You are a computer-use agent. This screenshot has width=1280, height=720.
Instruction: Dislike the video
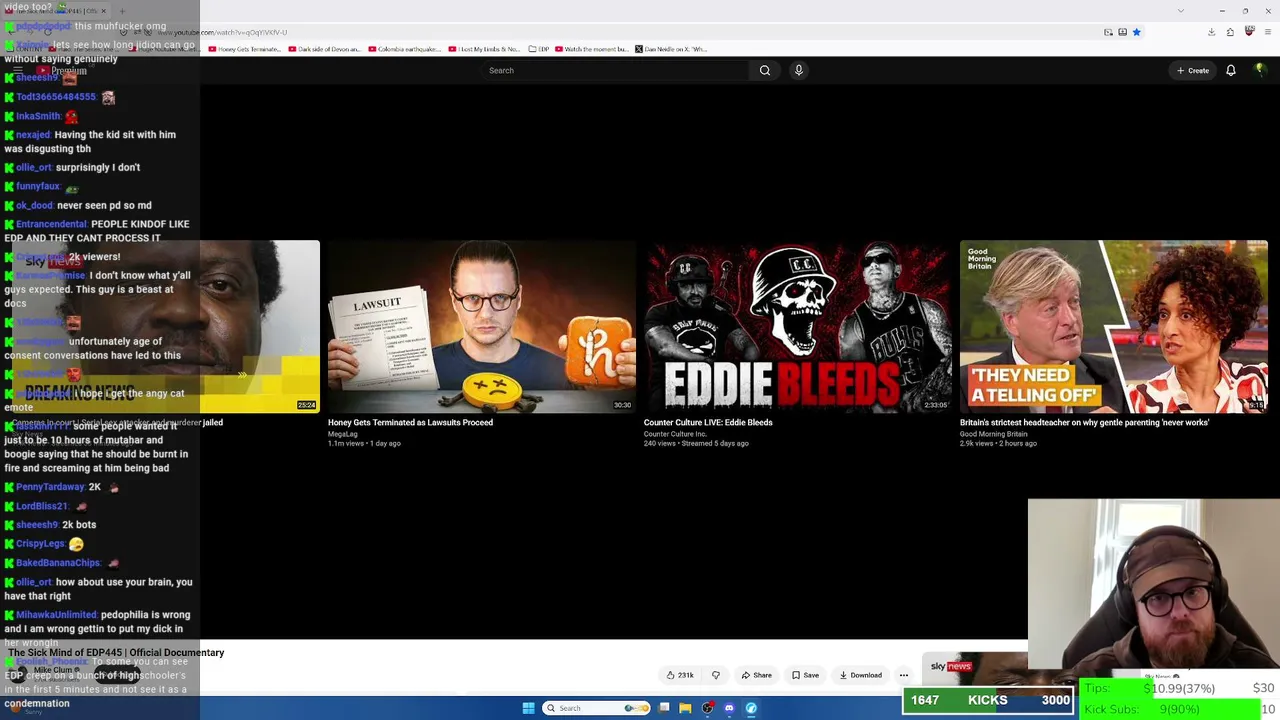pos(715,675)
